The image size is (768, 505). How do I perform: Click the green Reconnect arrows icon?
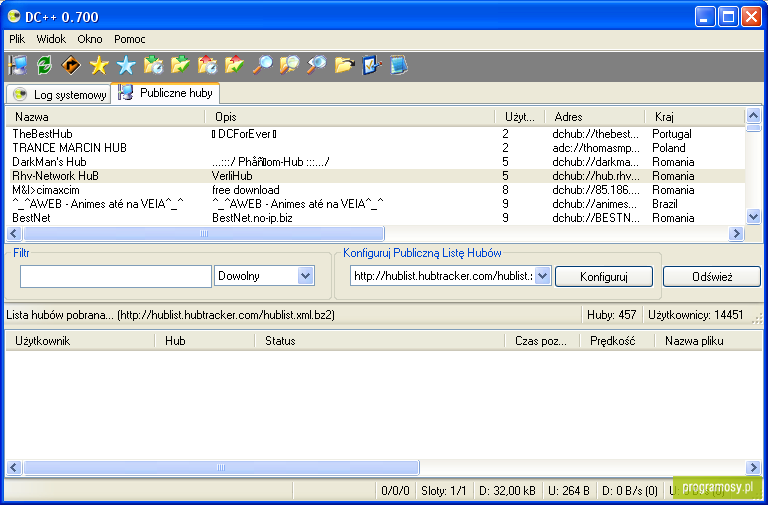click(x=45, y=65)
